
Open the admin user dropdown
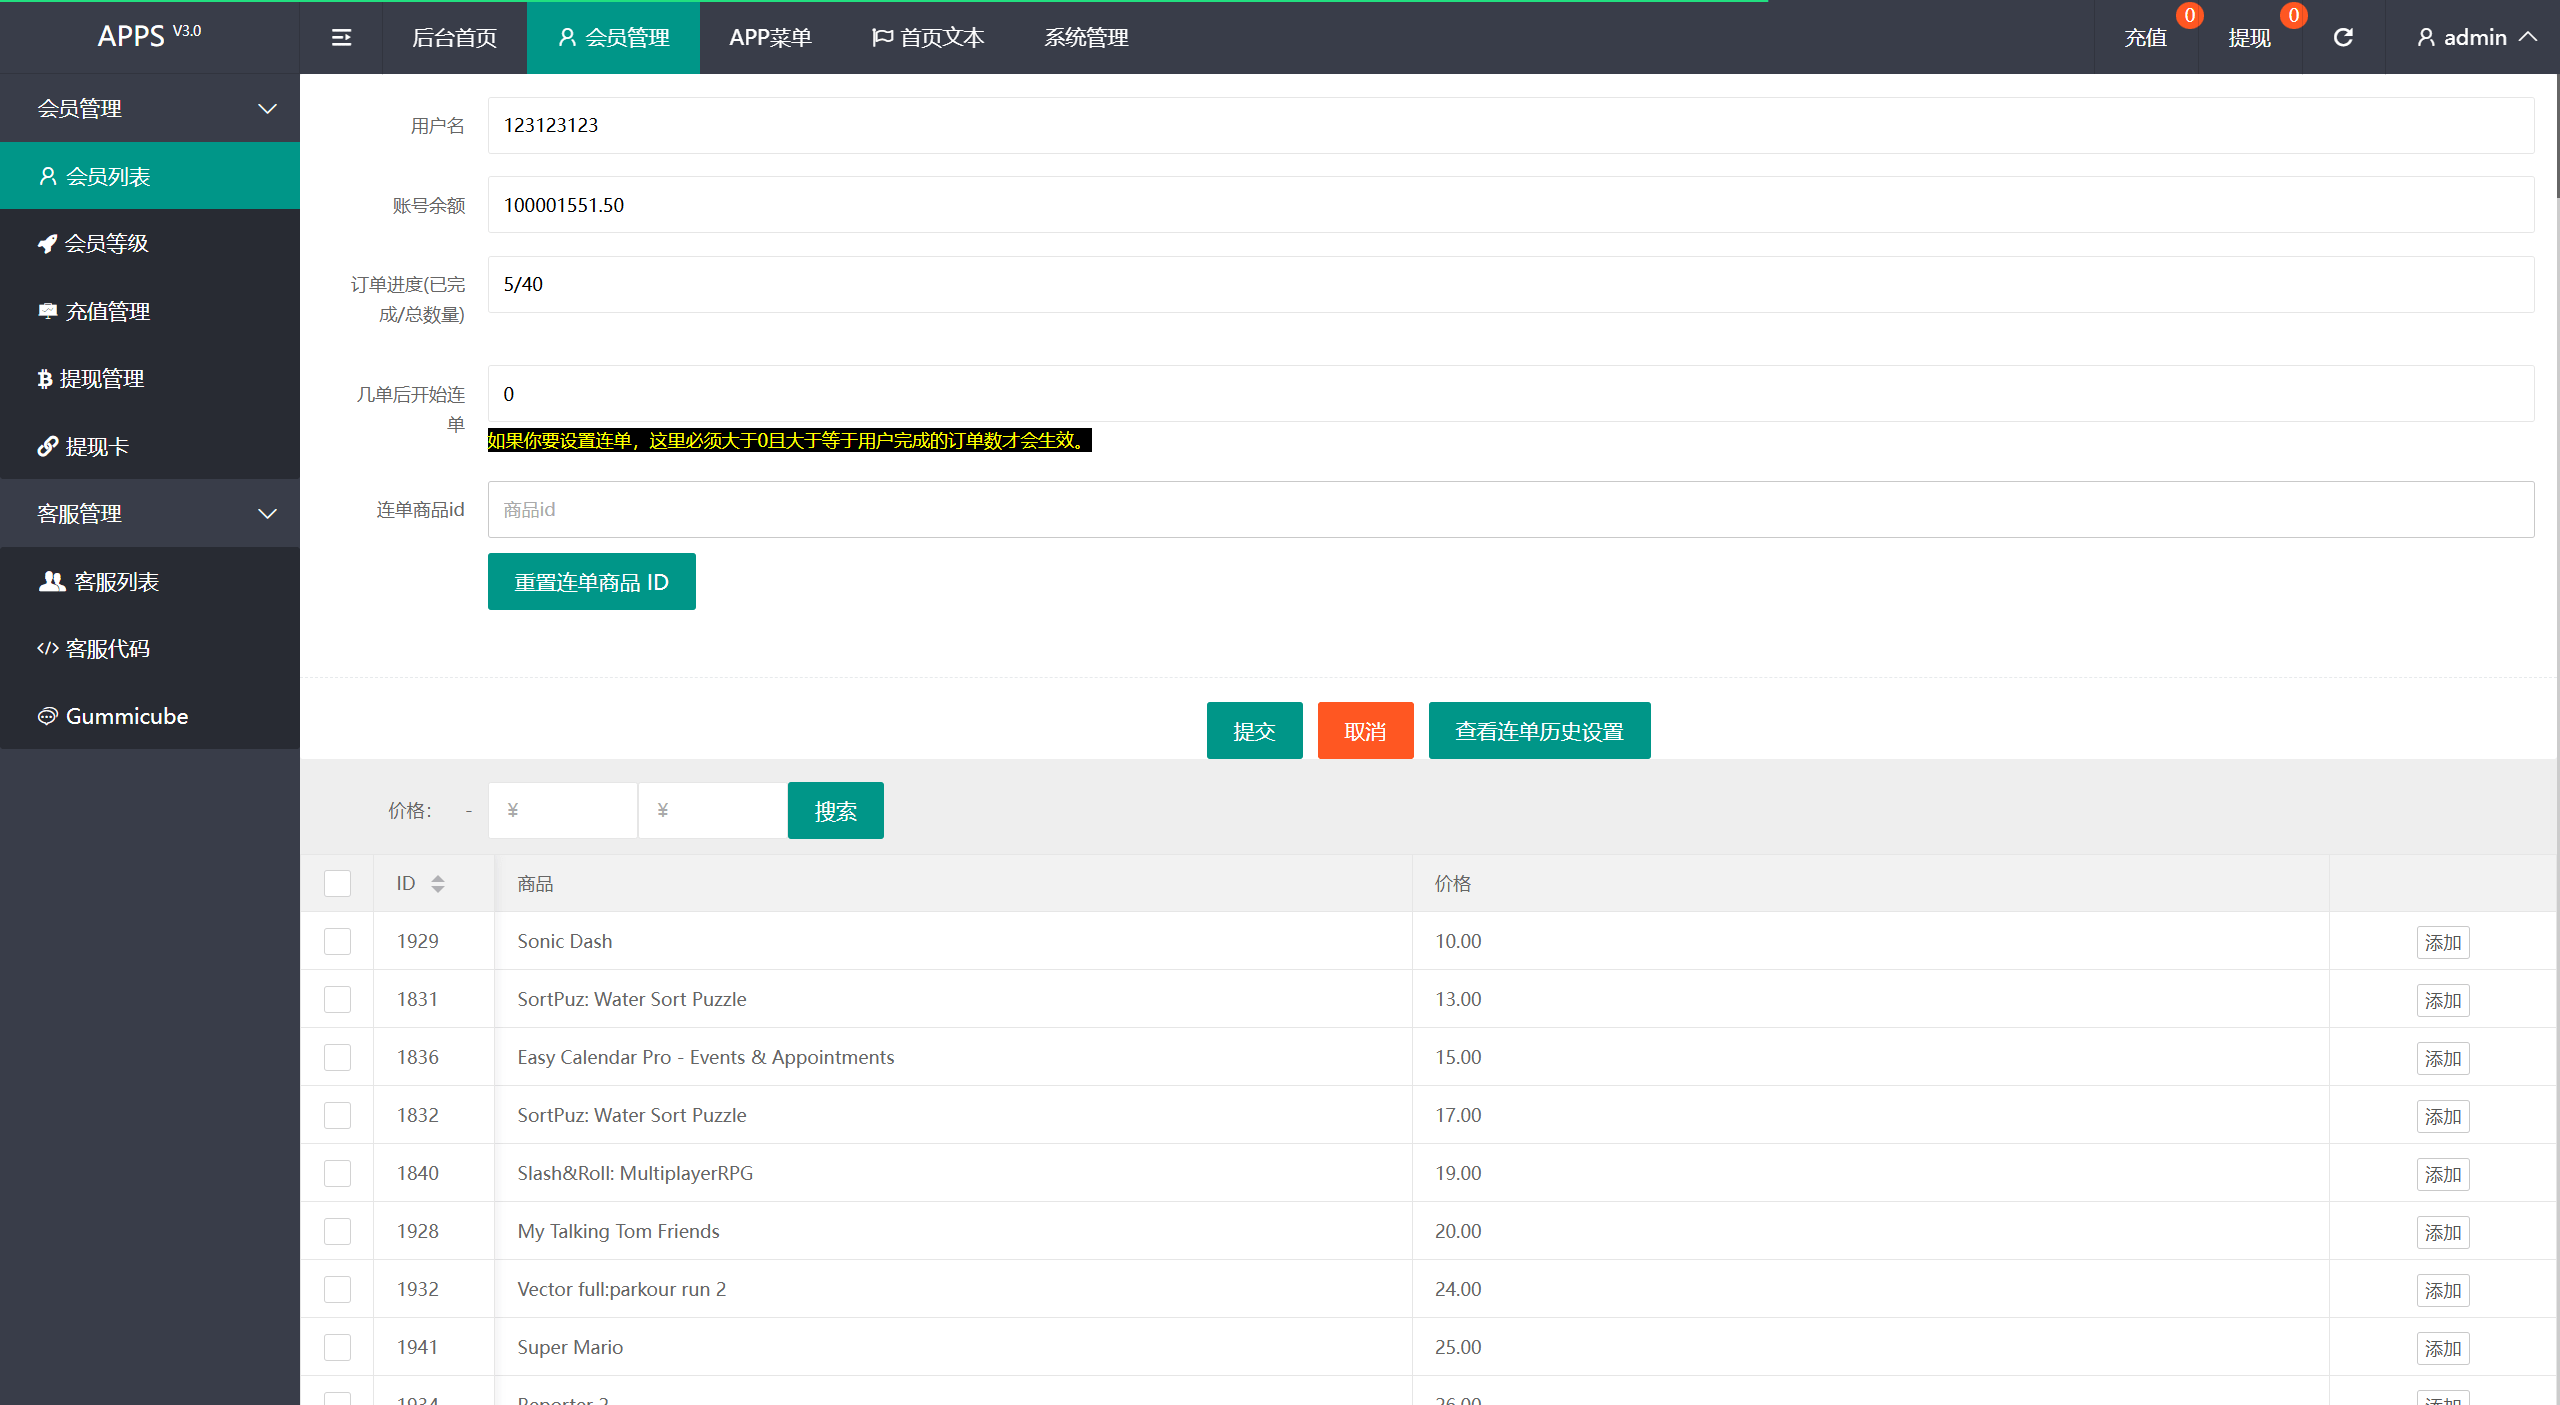pos(2476,38)
